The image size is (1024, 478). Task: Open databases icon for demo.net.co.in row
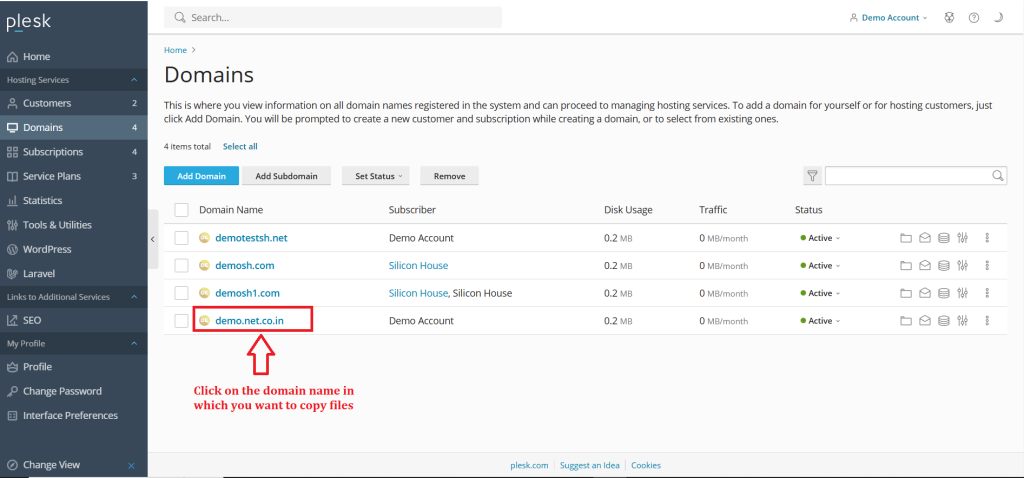[944, 321]
